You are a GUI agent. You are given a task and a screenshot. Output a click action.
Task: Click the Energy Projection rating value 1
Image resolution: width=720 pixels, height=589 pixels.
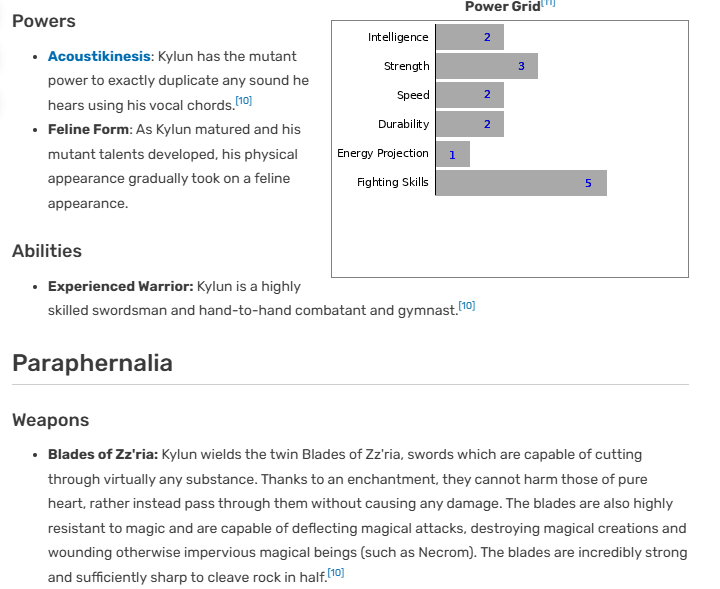[452, 155]
